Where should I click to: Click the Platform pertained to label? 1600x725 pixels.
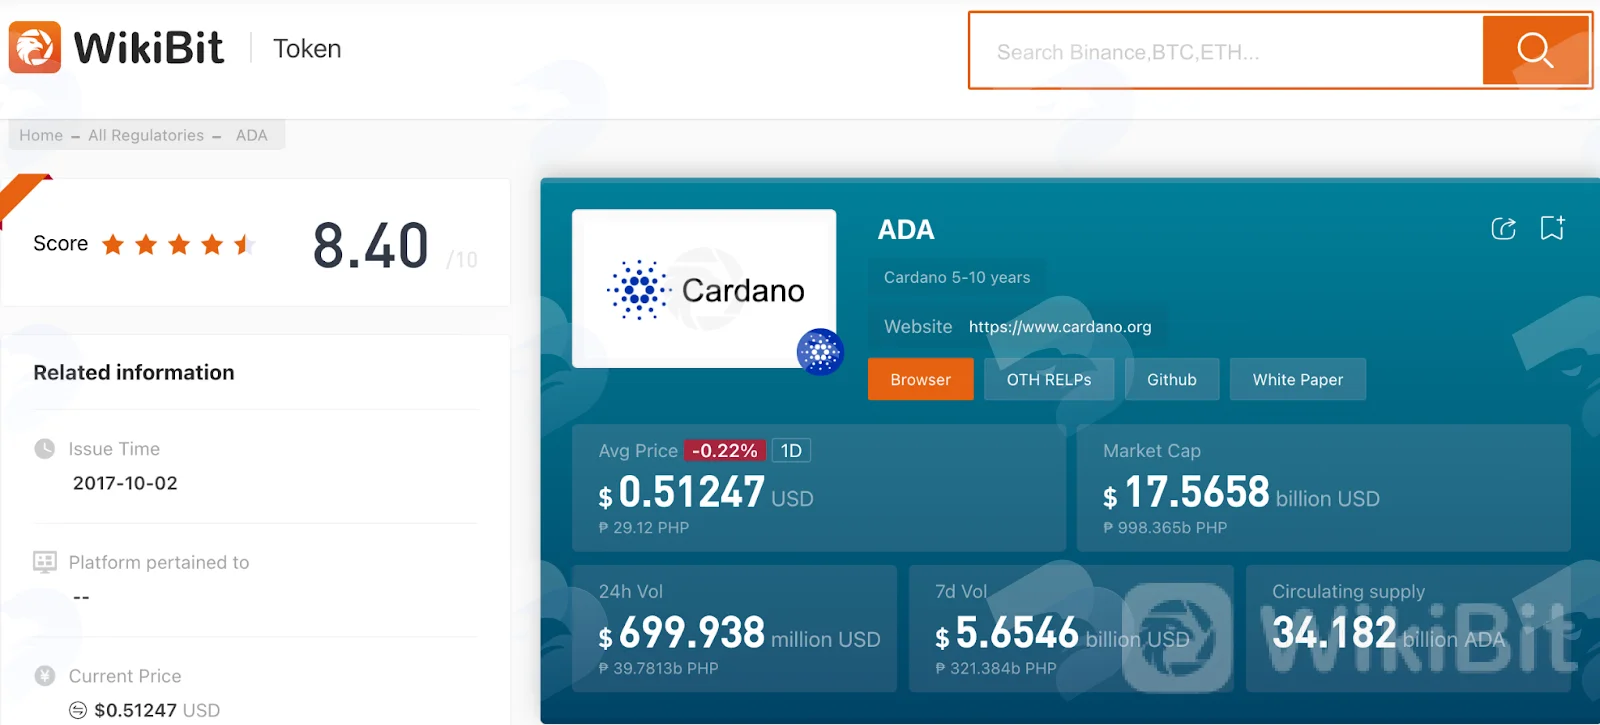tap(159, 562)
